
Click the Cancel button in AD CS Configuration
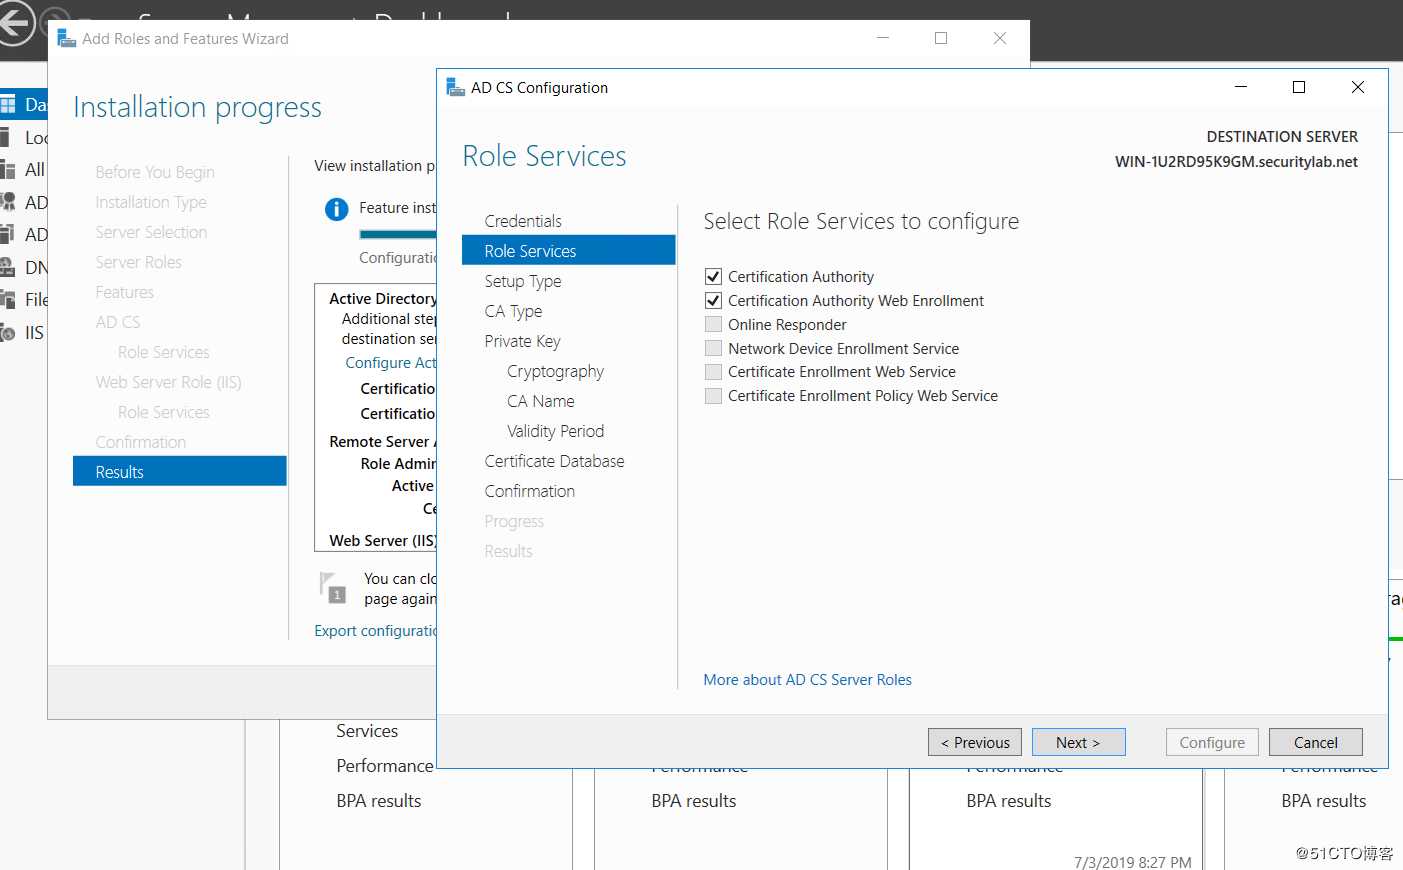1315,742
